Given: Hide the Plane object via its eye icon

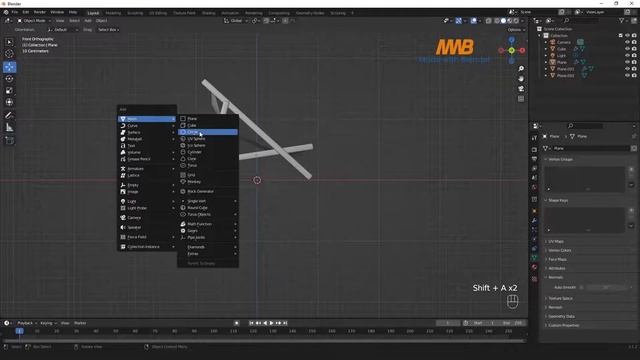Looking at the screenshot, I should [627, 62].
